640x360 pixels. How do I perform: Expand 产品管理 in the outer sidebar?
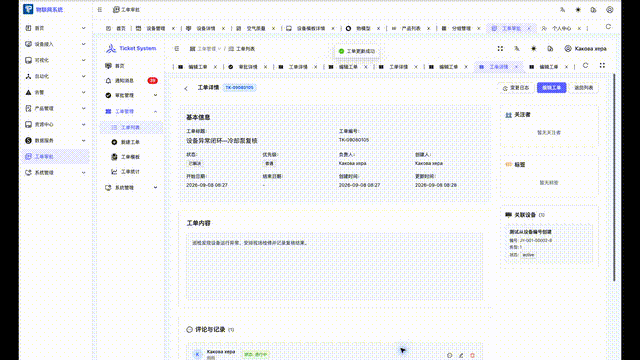point(56,108)
